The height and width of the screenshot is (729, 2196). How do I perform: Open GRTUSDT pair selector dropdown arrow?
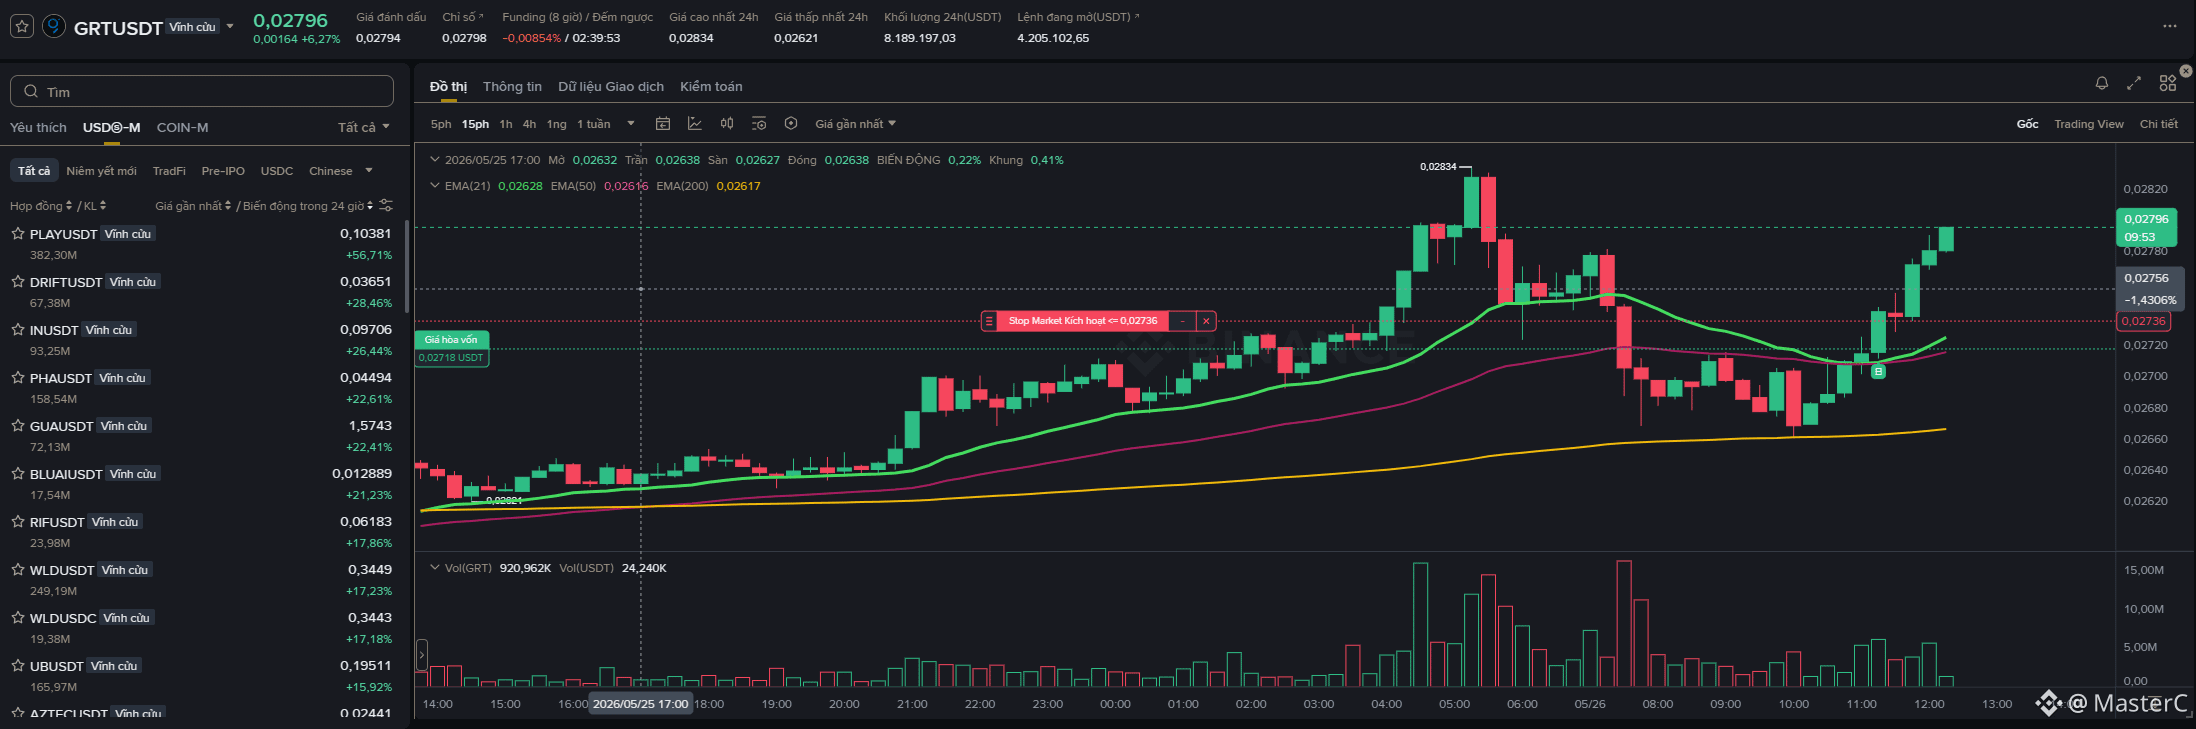point(230,26)
